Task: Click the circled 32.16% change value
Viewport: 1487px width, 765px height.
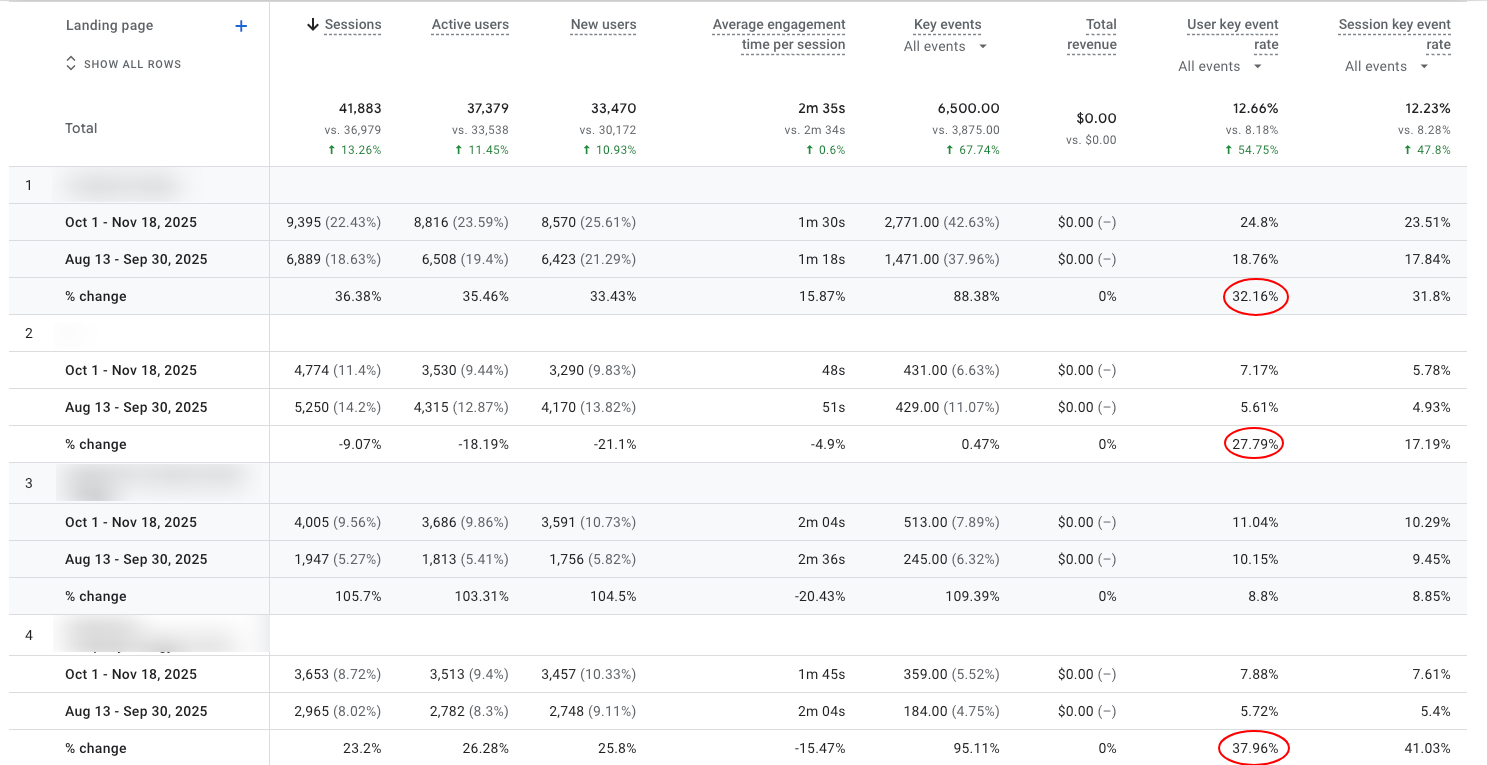Action: tap(1256, 296)
